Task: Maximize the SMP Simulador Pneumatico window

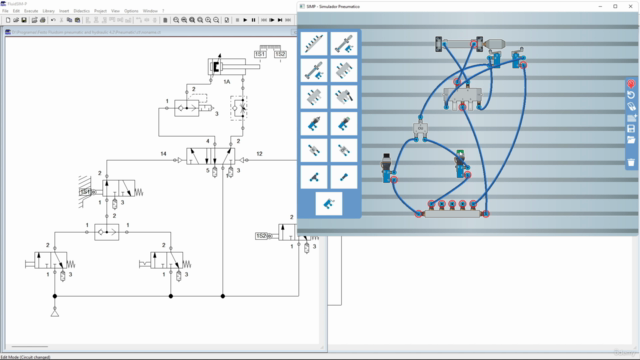Action: pyautogui.click(x=615, y=7)
